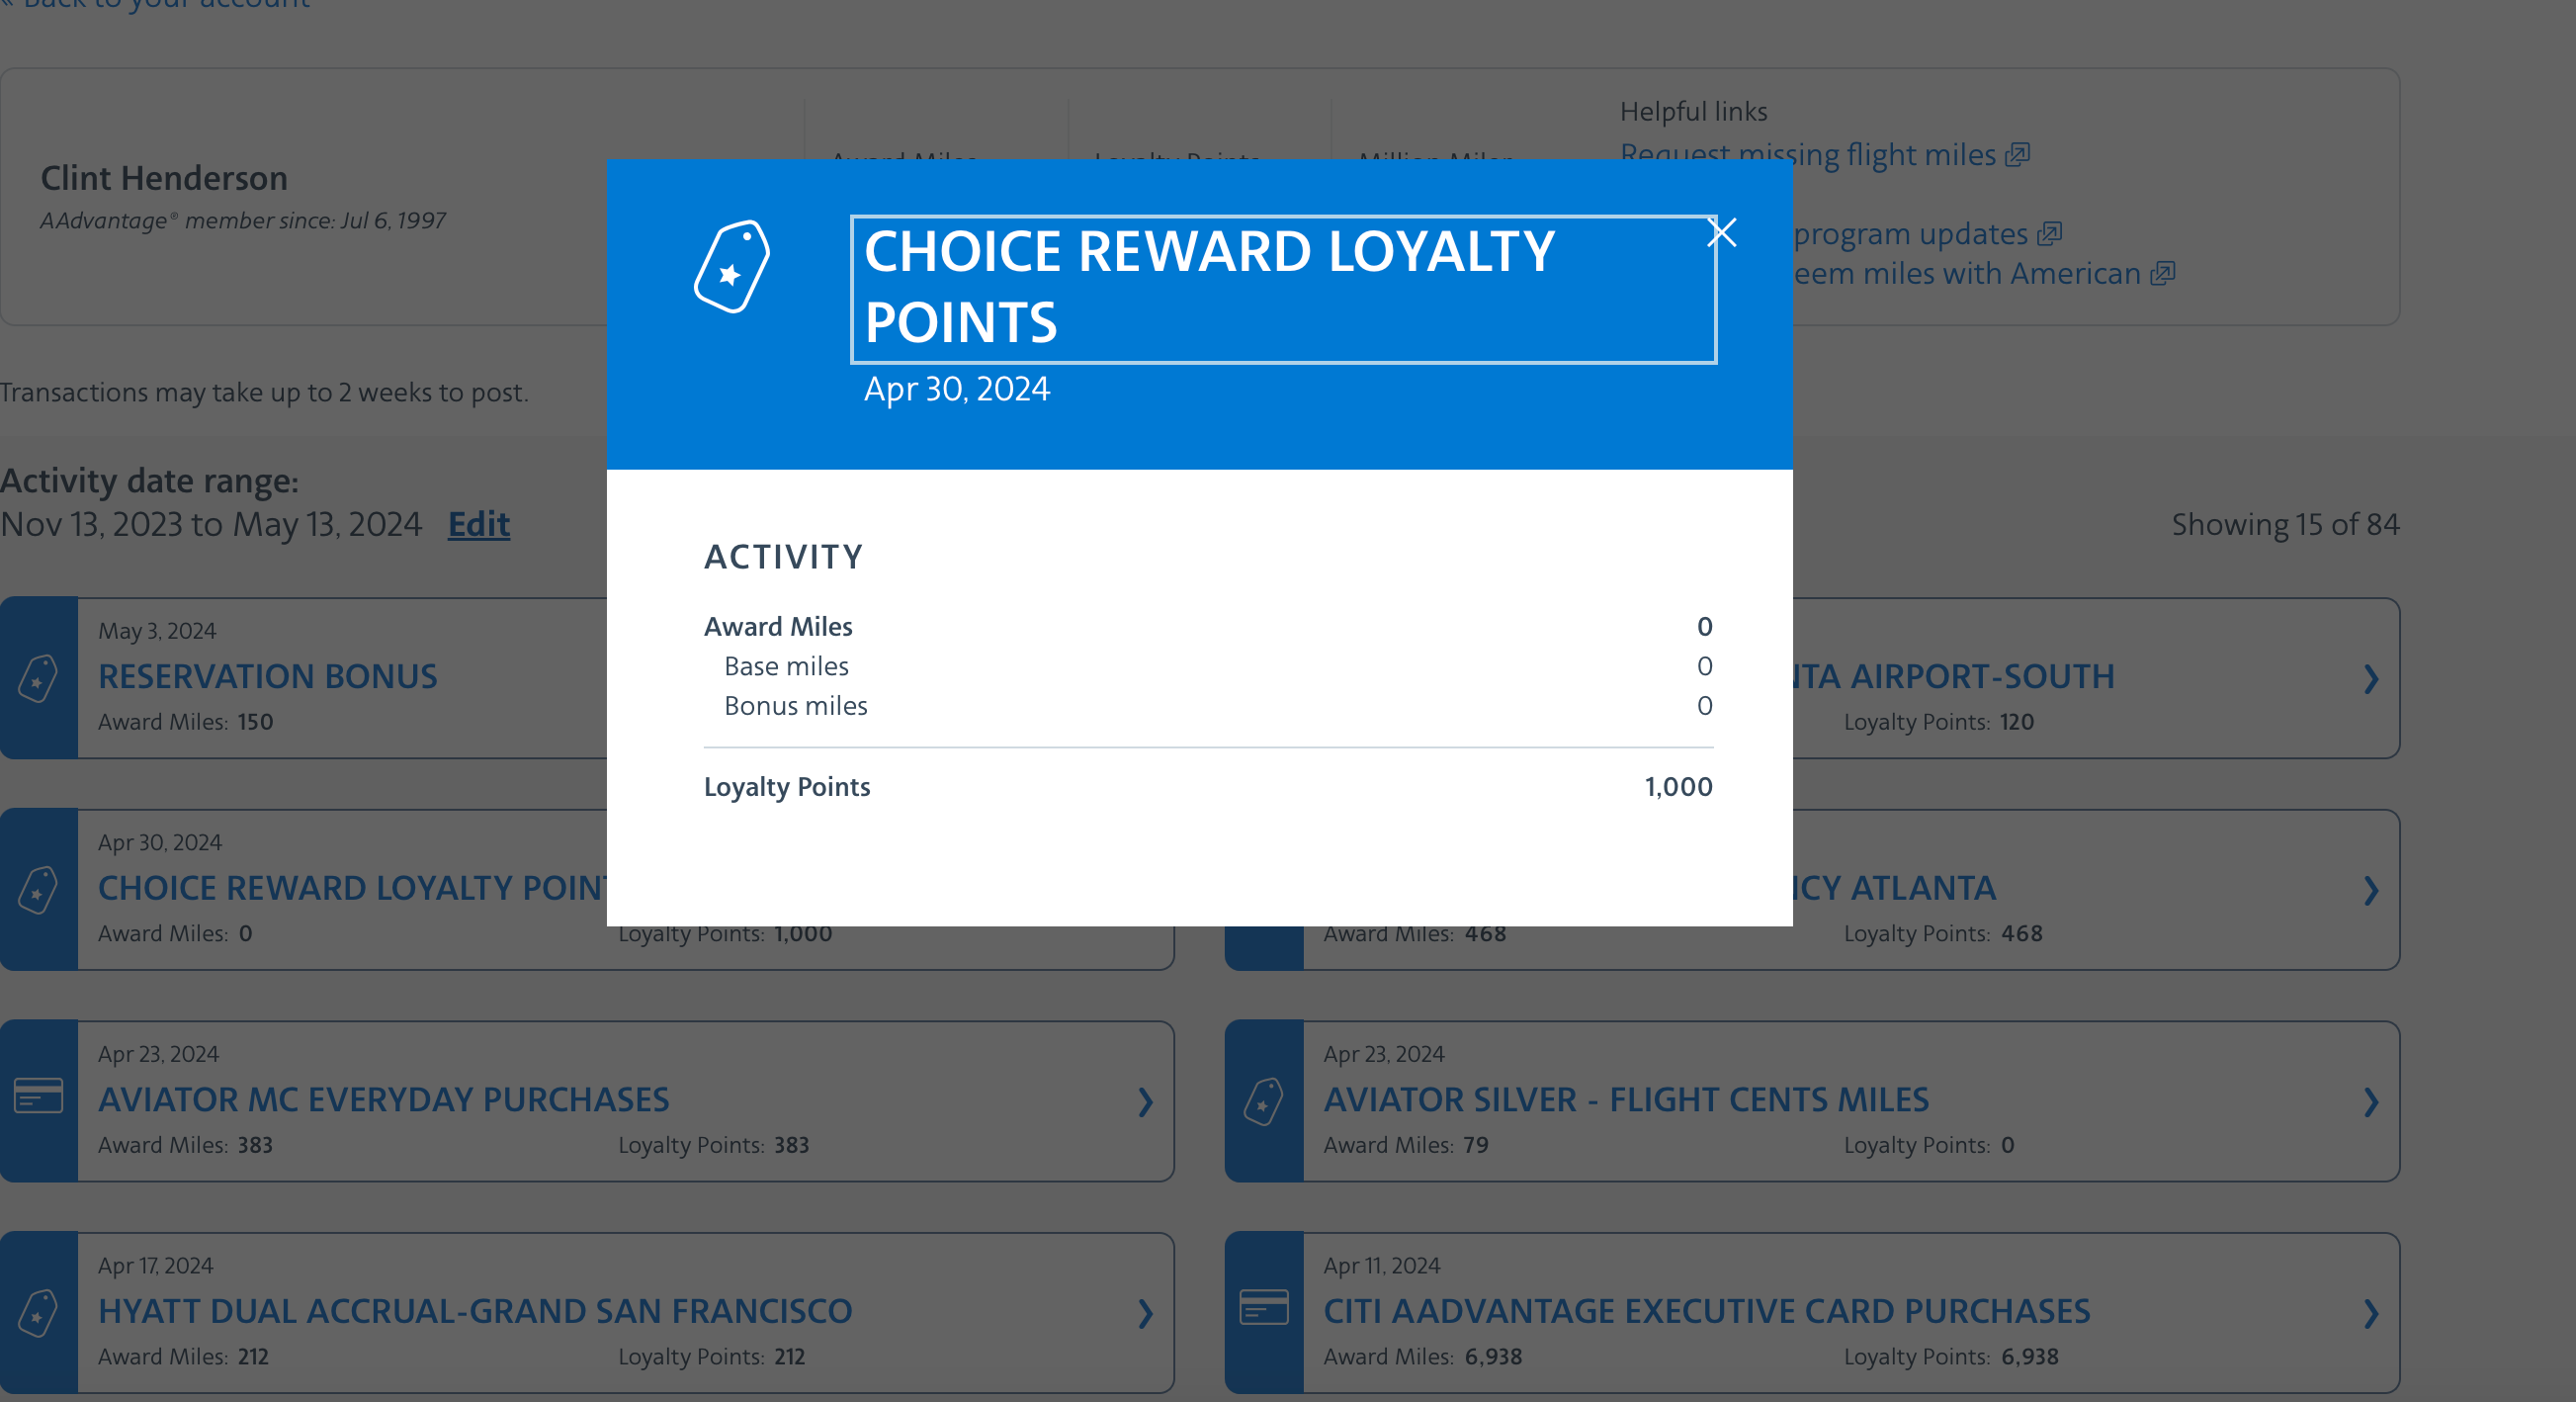The image size is (2576, 1402).
Task: Click the tag icon in the modal header
Action: point(733,268)
